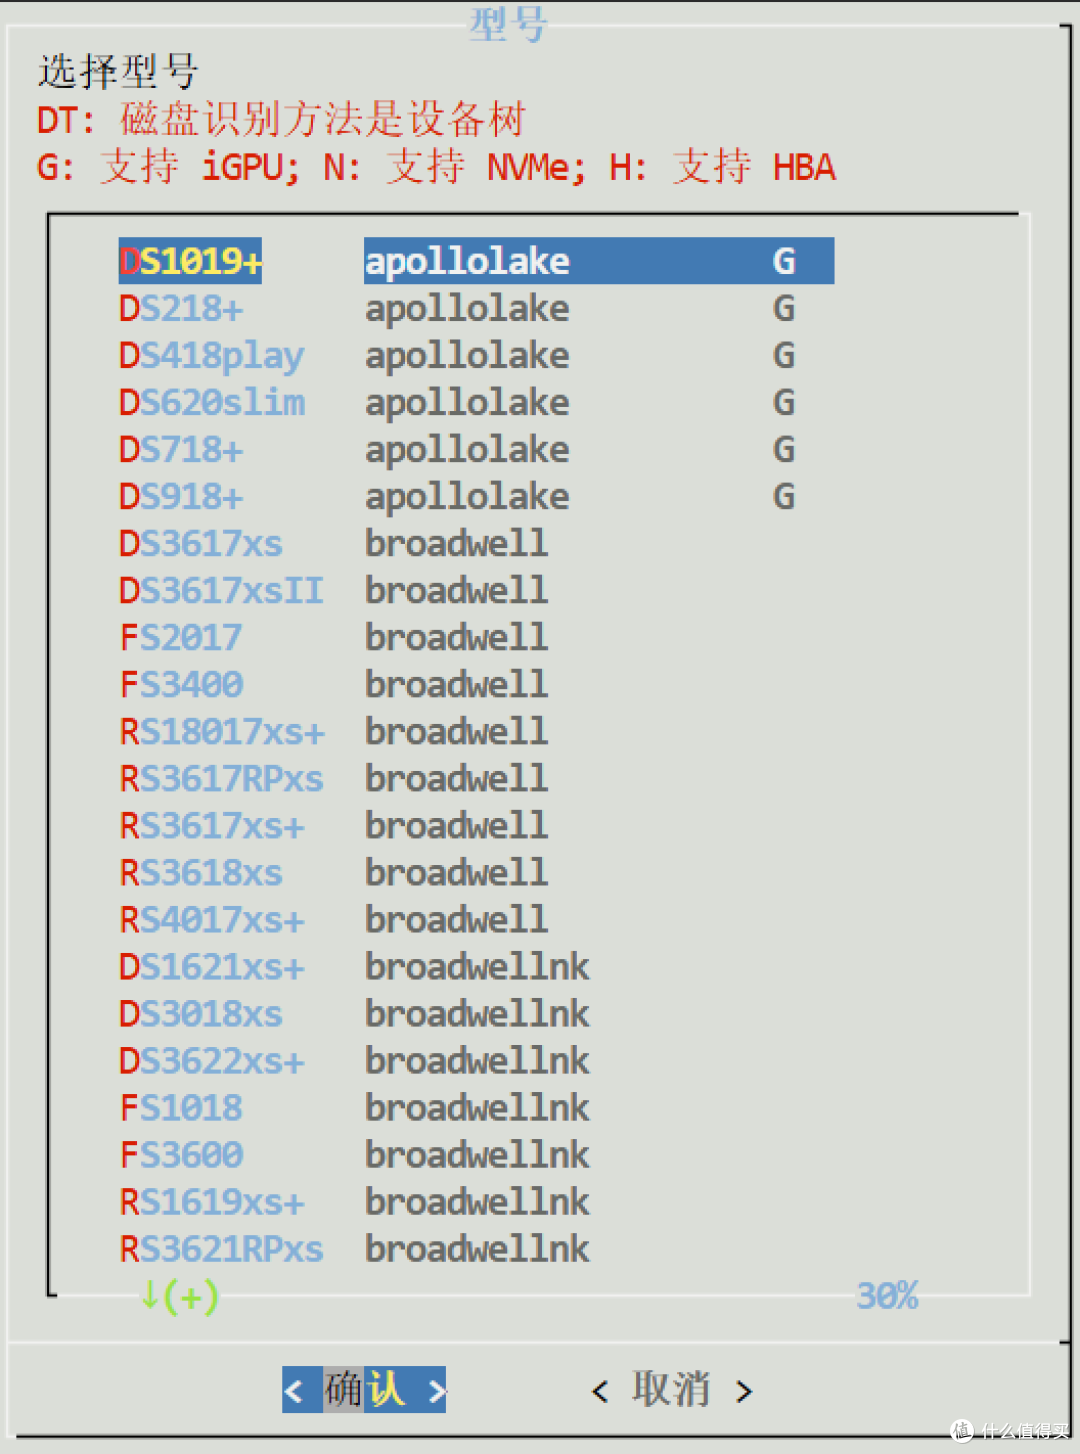
Task: Pick DS3617xsII from the list
Action: click(476, 590)
